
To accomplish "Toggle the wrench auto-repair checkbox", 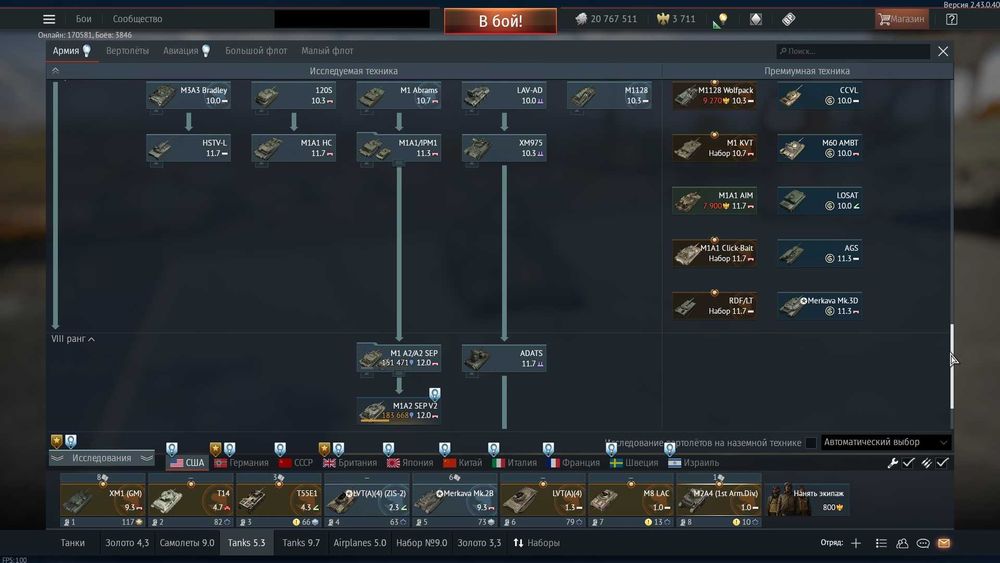I will (x=909, y=463).
